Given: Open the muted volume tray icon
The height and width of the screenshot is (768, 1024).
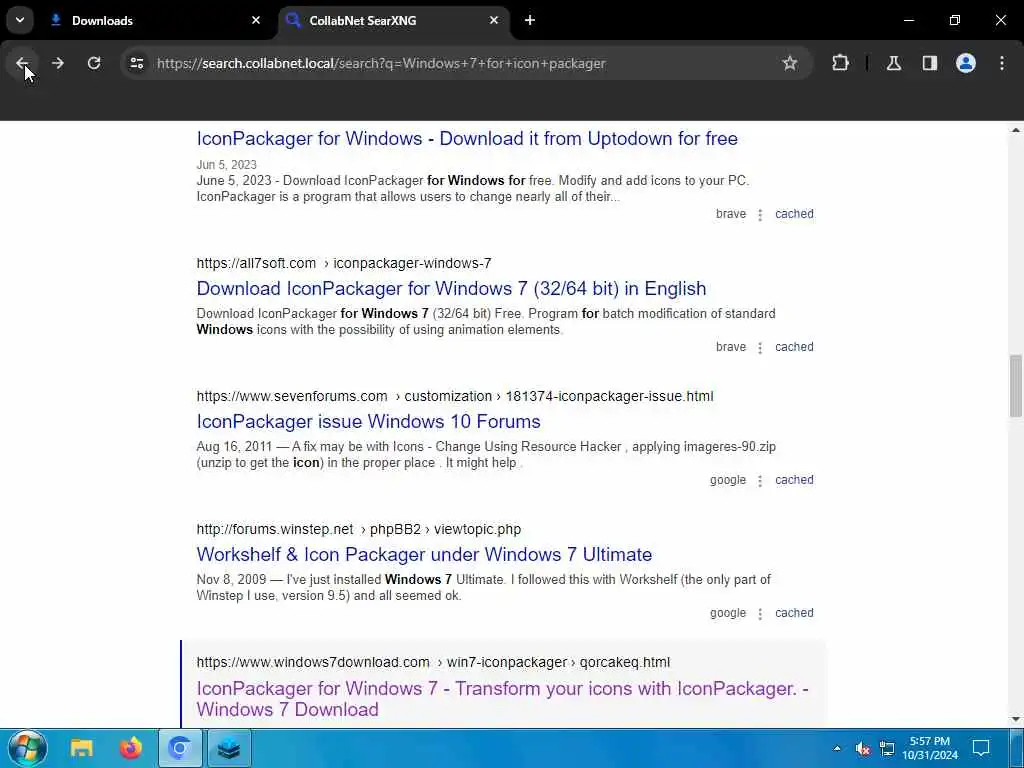Looking at the screenshot, I should pyautogui.click(x=863, y=748).
